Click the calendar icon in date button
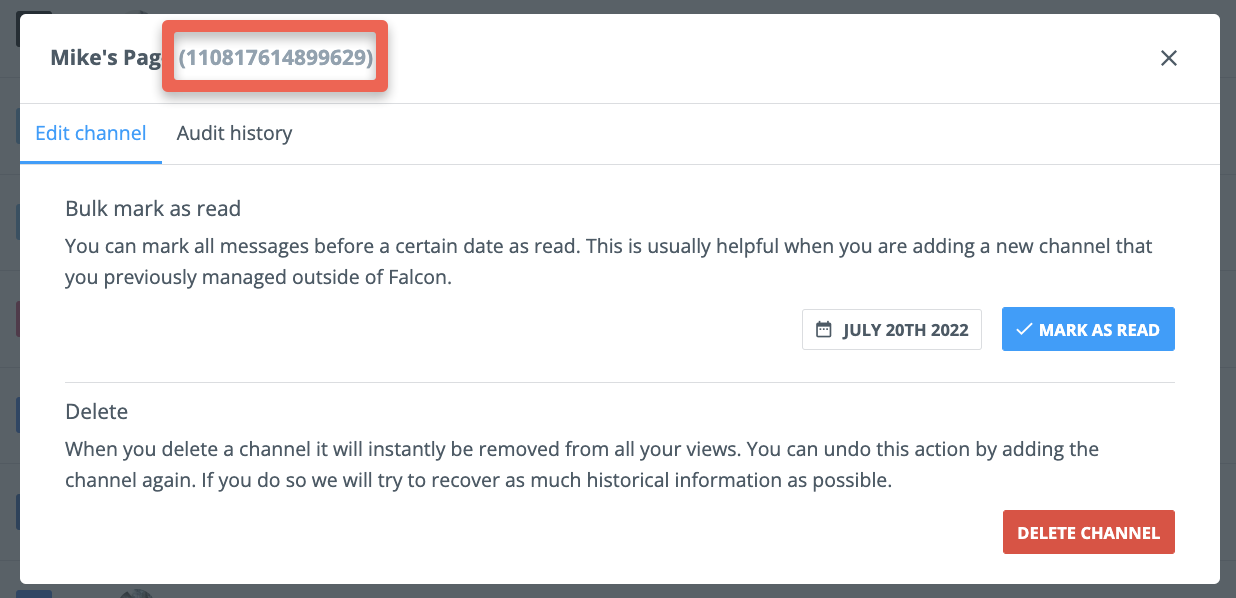This screenshot has width=1236, height=598. pyautogui.click(x=824, y=329)
